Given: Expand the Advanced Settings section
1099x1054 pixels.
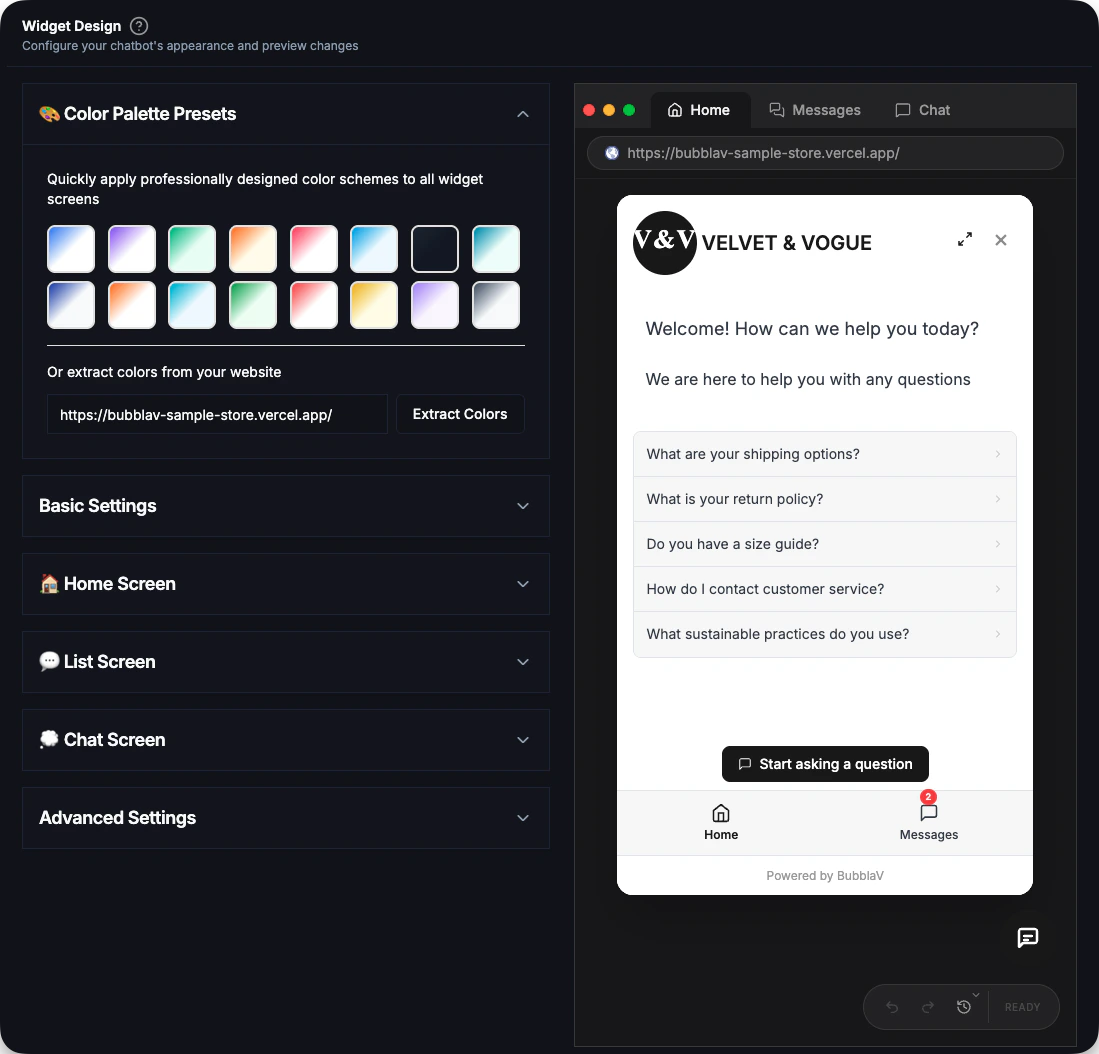Looking at the screenshot, I should pos(286,818).
